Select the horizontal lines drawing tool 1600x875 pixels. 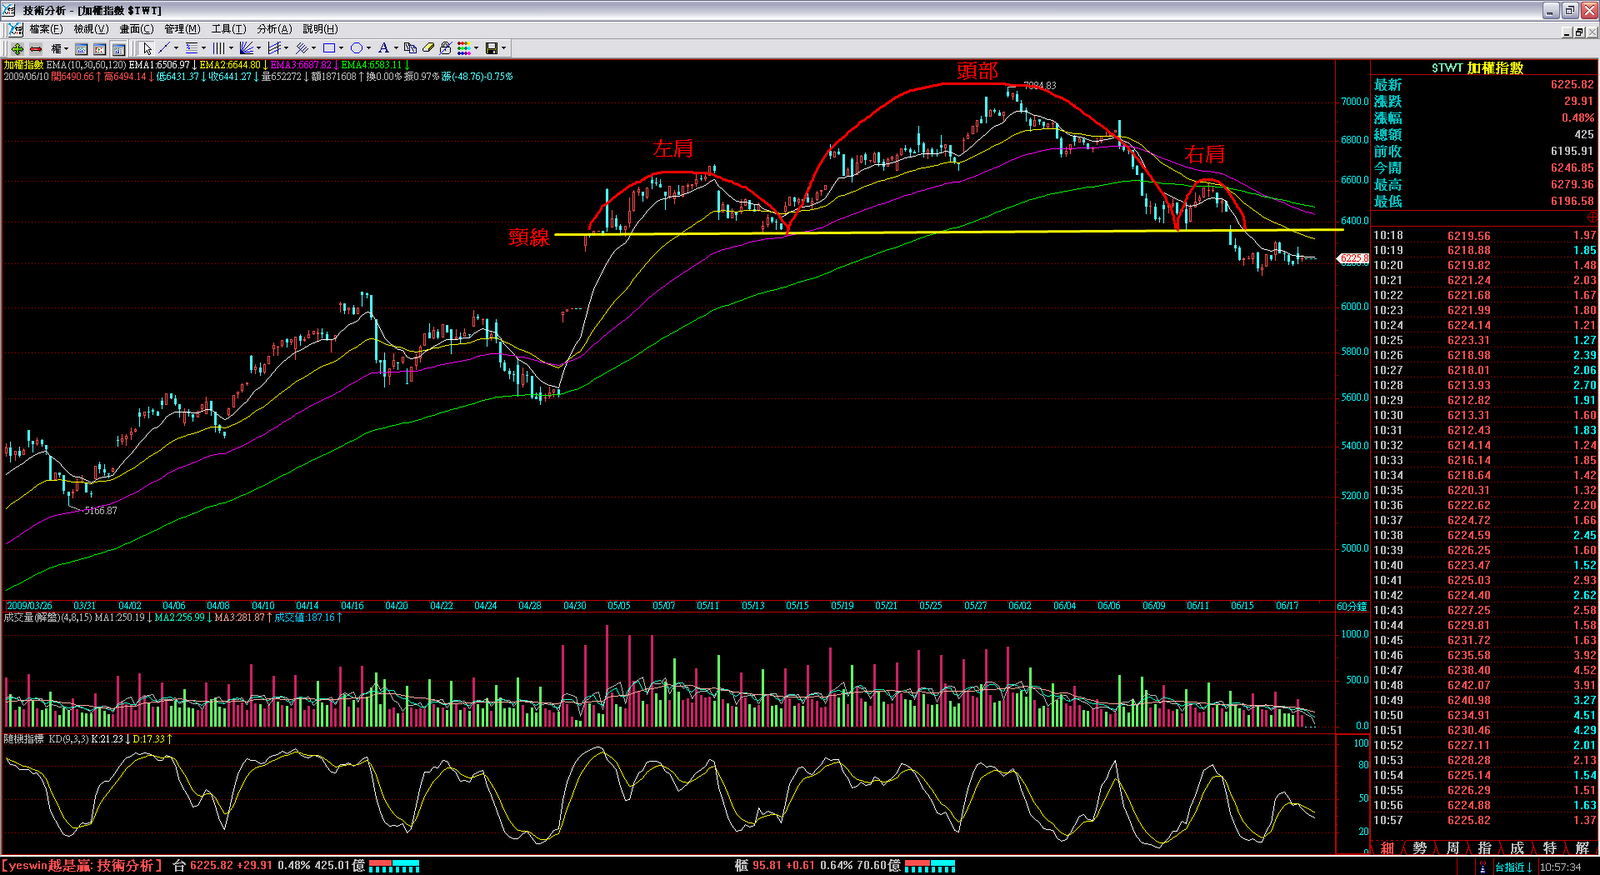191,48
